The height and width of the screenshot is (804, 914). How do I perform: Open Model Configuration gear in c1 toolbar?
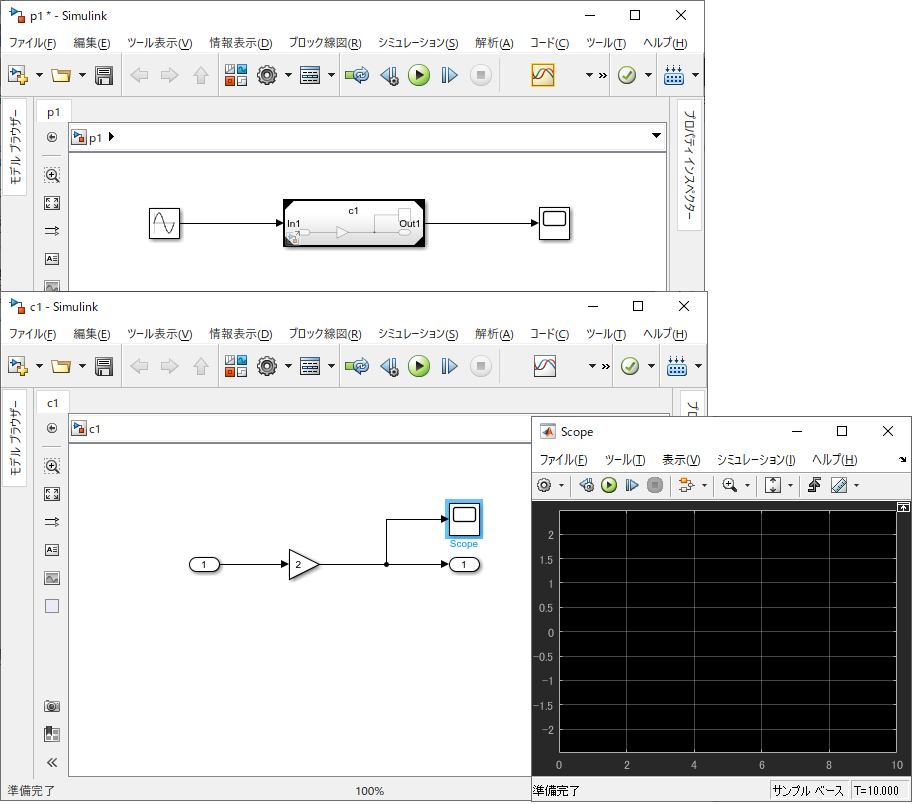pyautogui.click(x=267, y=366)
